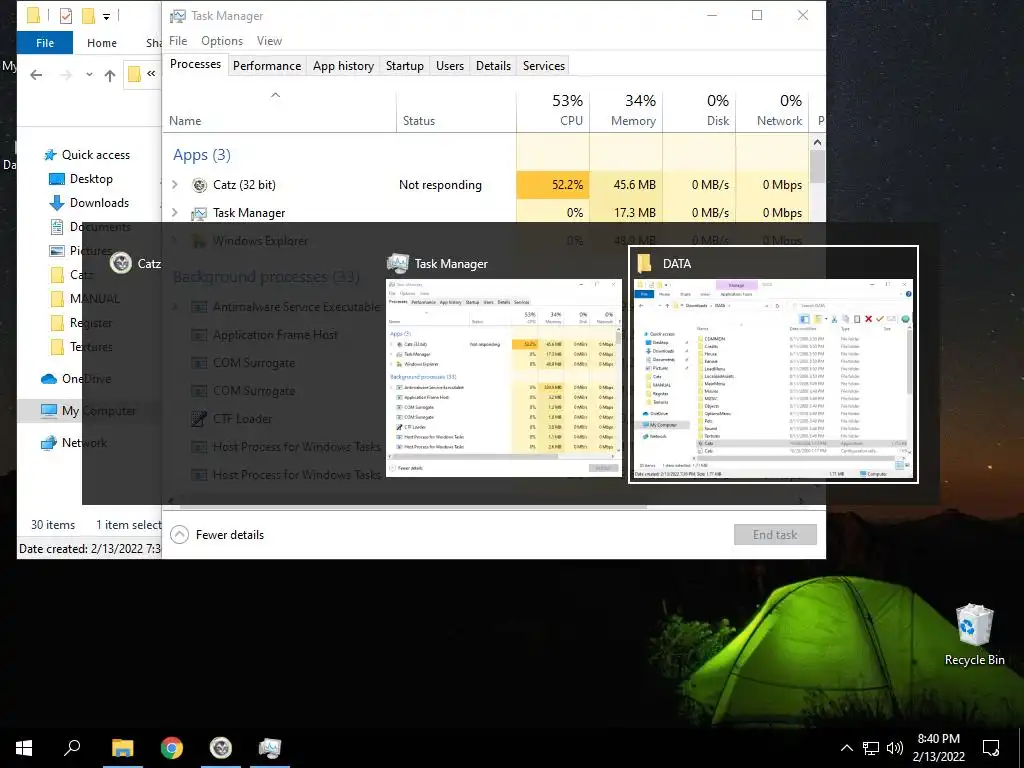
Task: Click the 52.2% CPU value for Catz
Action: pos(553,185)
